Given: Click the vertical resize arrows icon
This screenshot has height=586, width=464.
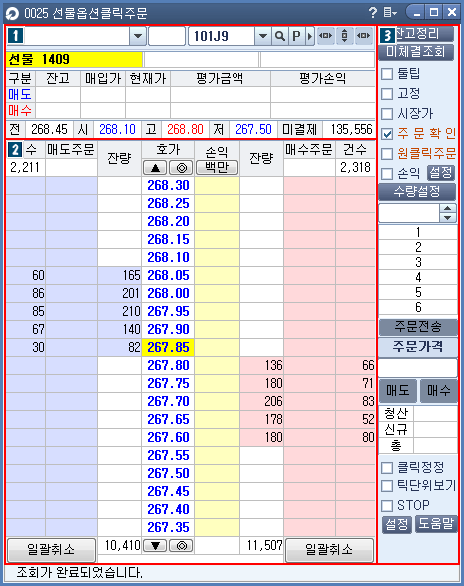Looking at the screenshot, I should pyautogui.click(x=344, y=36).
